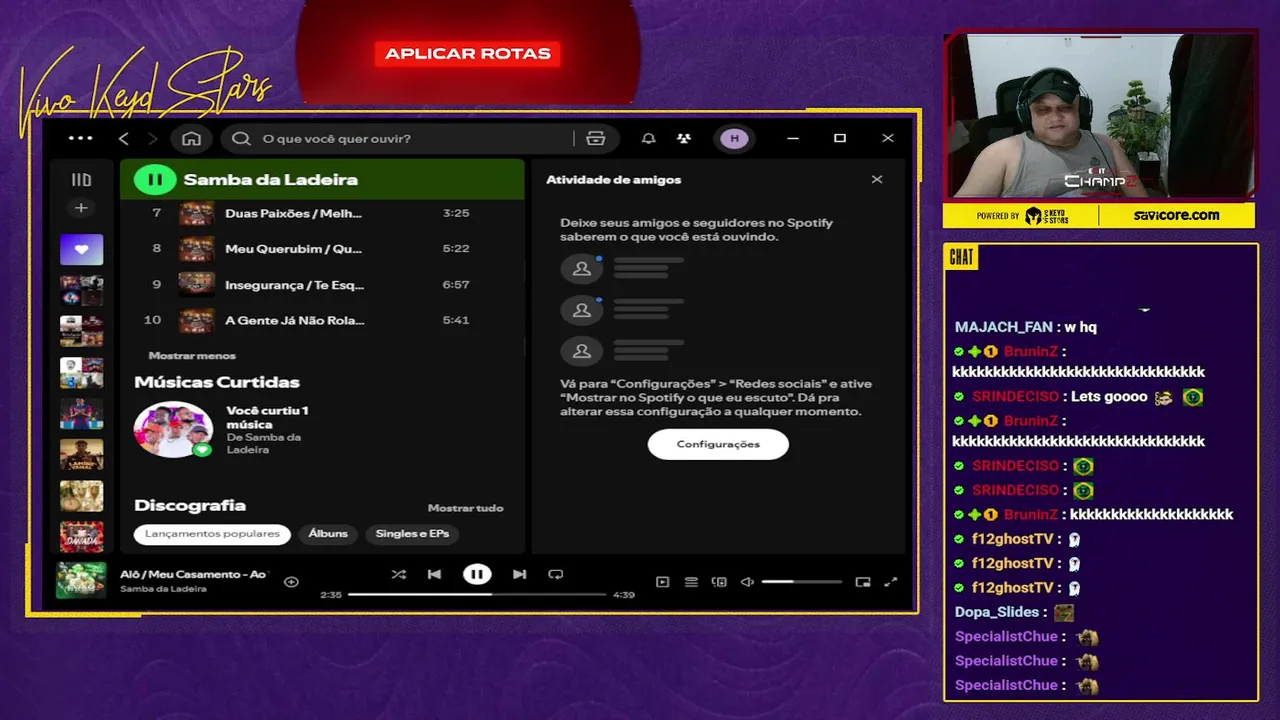
Task: Mute the volume speaker icon
Action: [x=747, y=582]
